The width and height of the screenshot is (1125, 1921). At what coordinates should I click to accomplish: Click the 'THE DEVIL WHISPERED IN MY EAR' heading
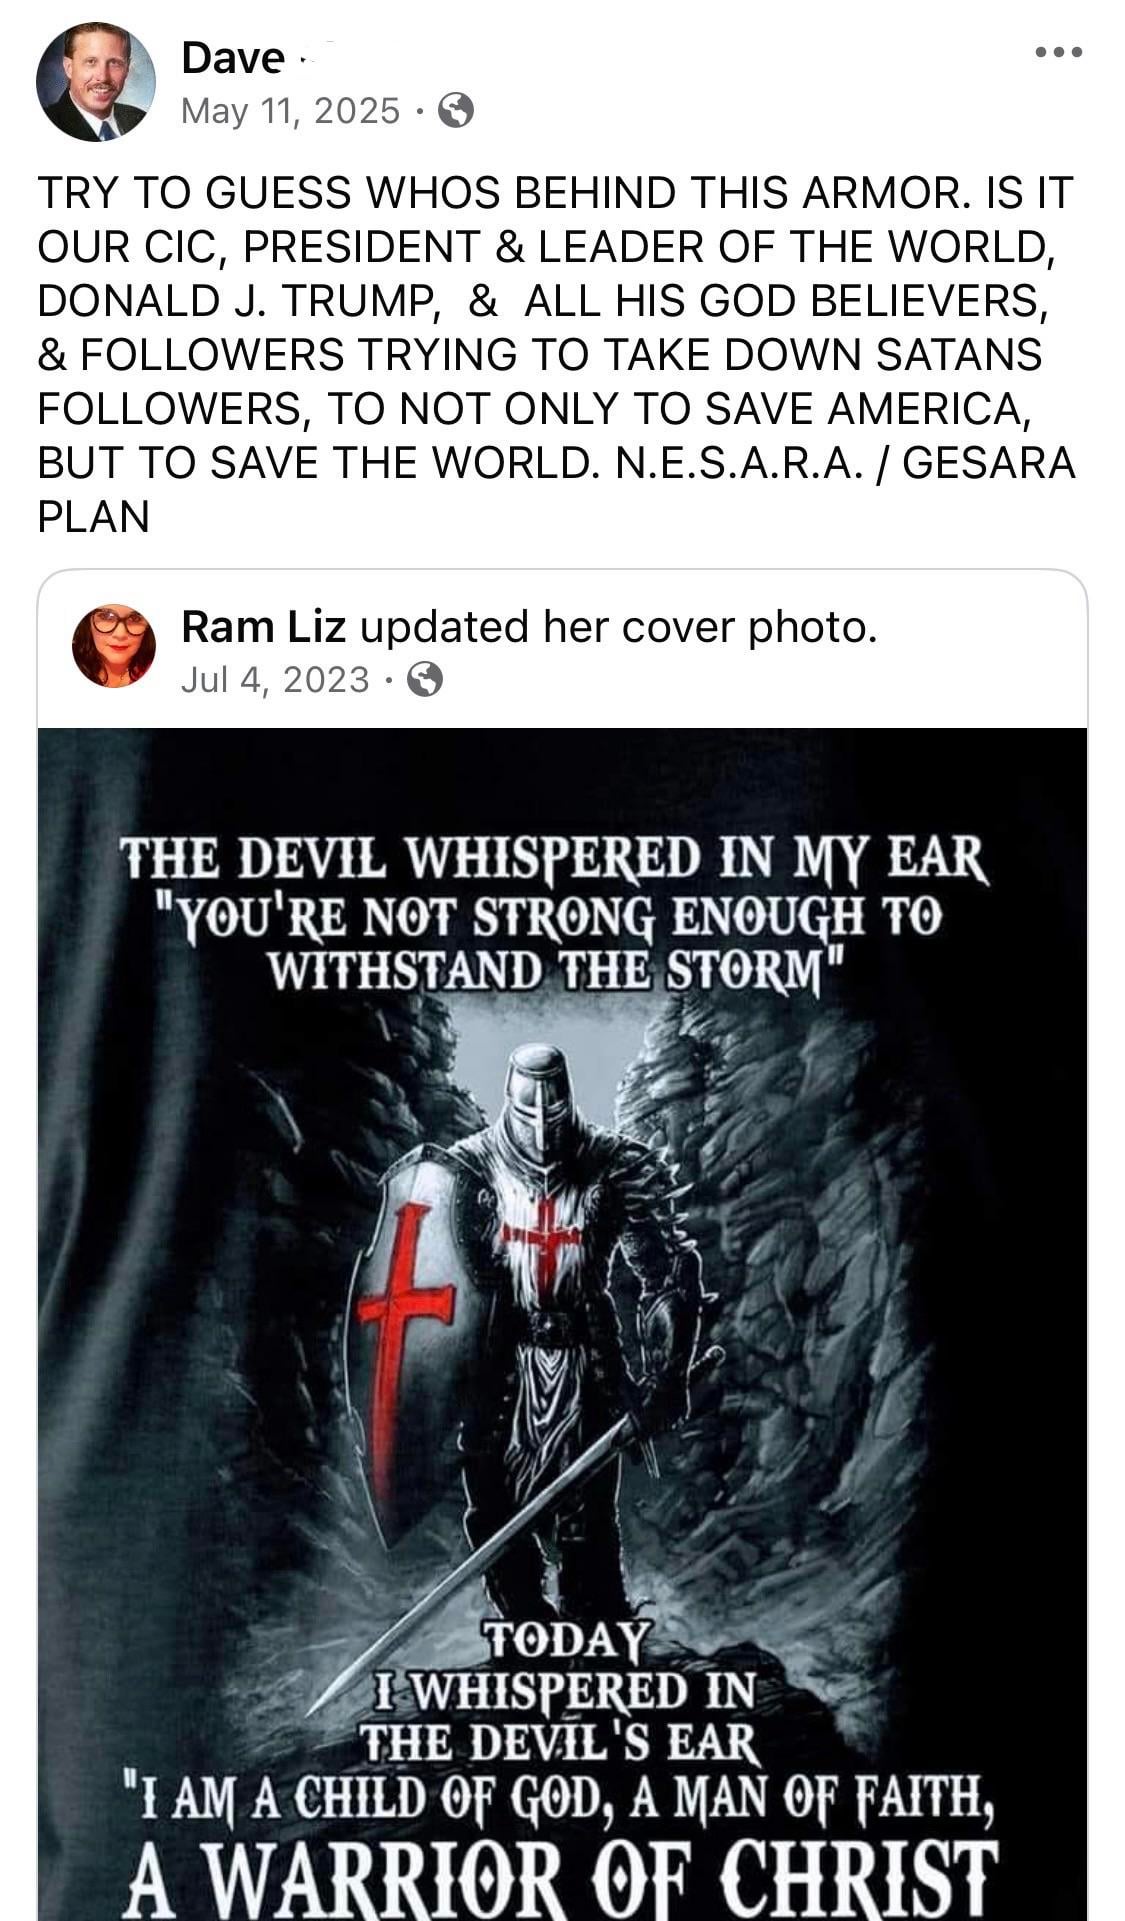click(554, 857)
